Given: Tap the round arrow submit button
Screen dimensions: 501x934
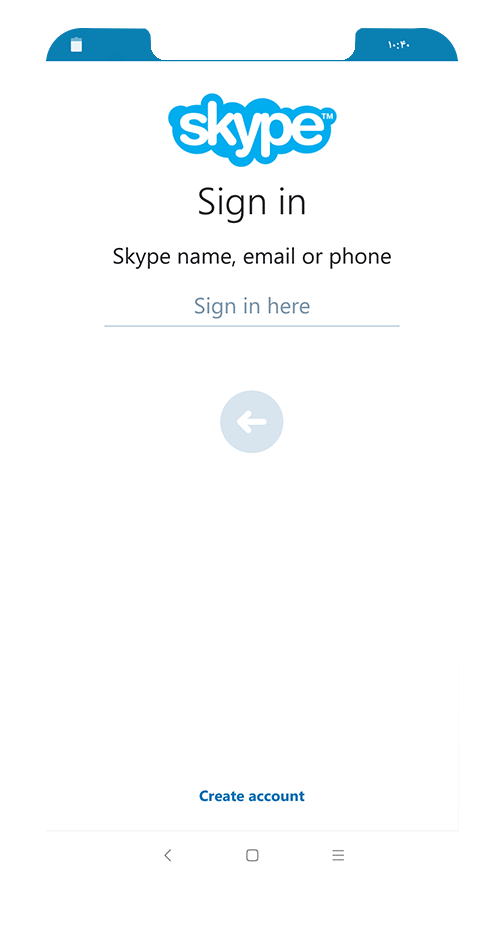Looking at the screenshot, I should [251, 422].
